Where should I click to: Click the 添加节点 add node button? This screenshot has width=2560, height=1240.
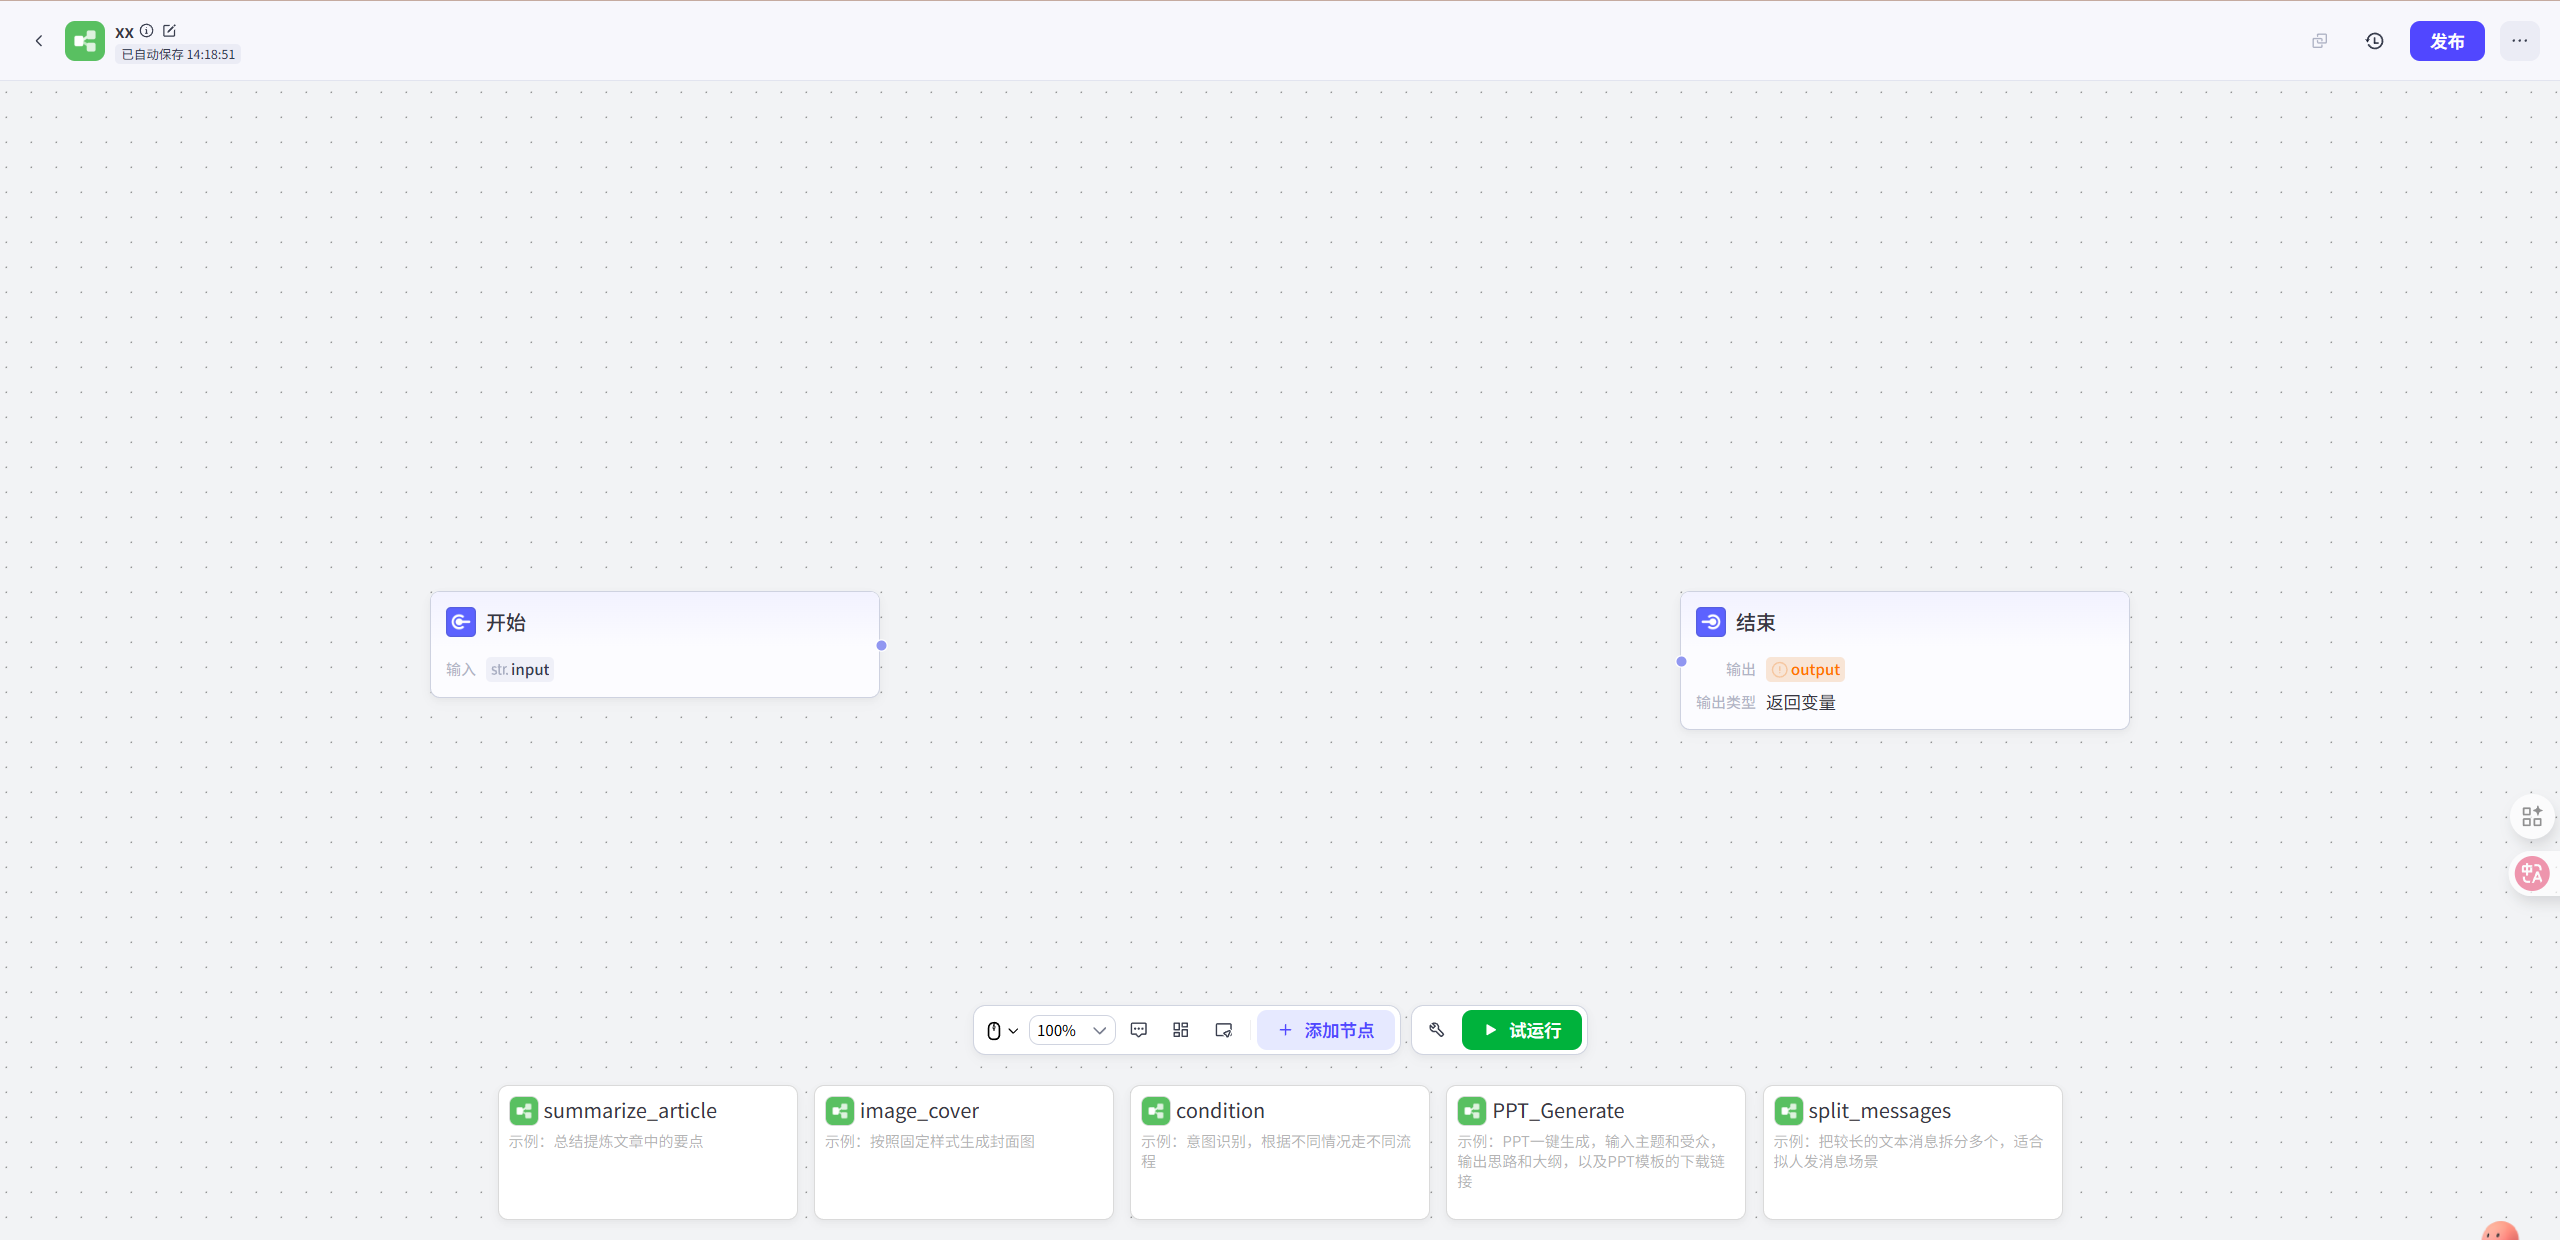click(1326, 1030)
